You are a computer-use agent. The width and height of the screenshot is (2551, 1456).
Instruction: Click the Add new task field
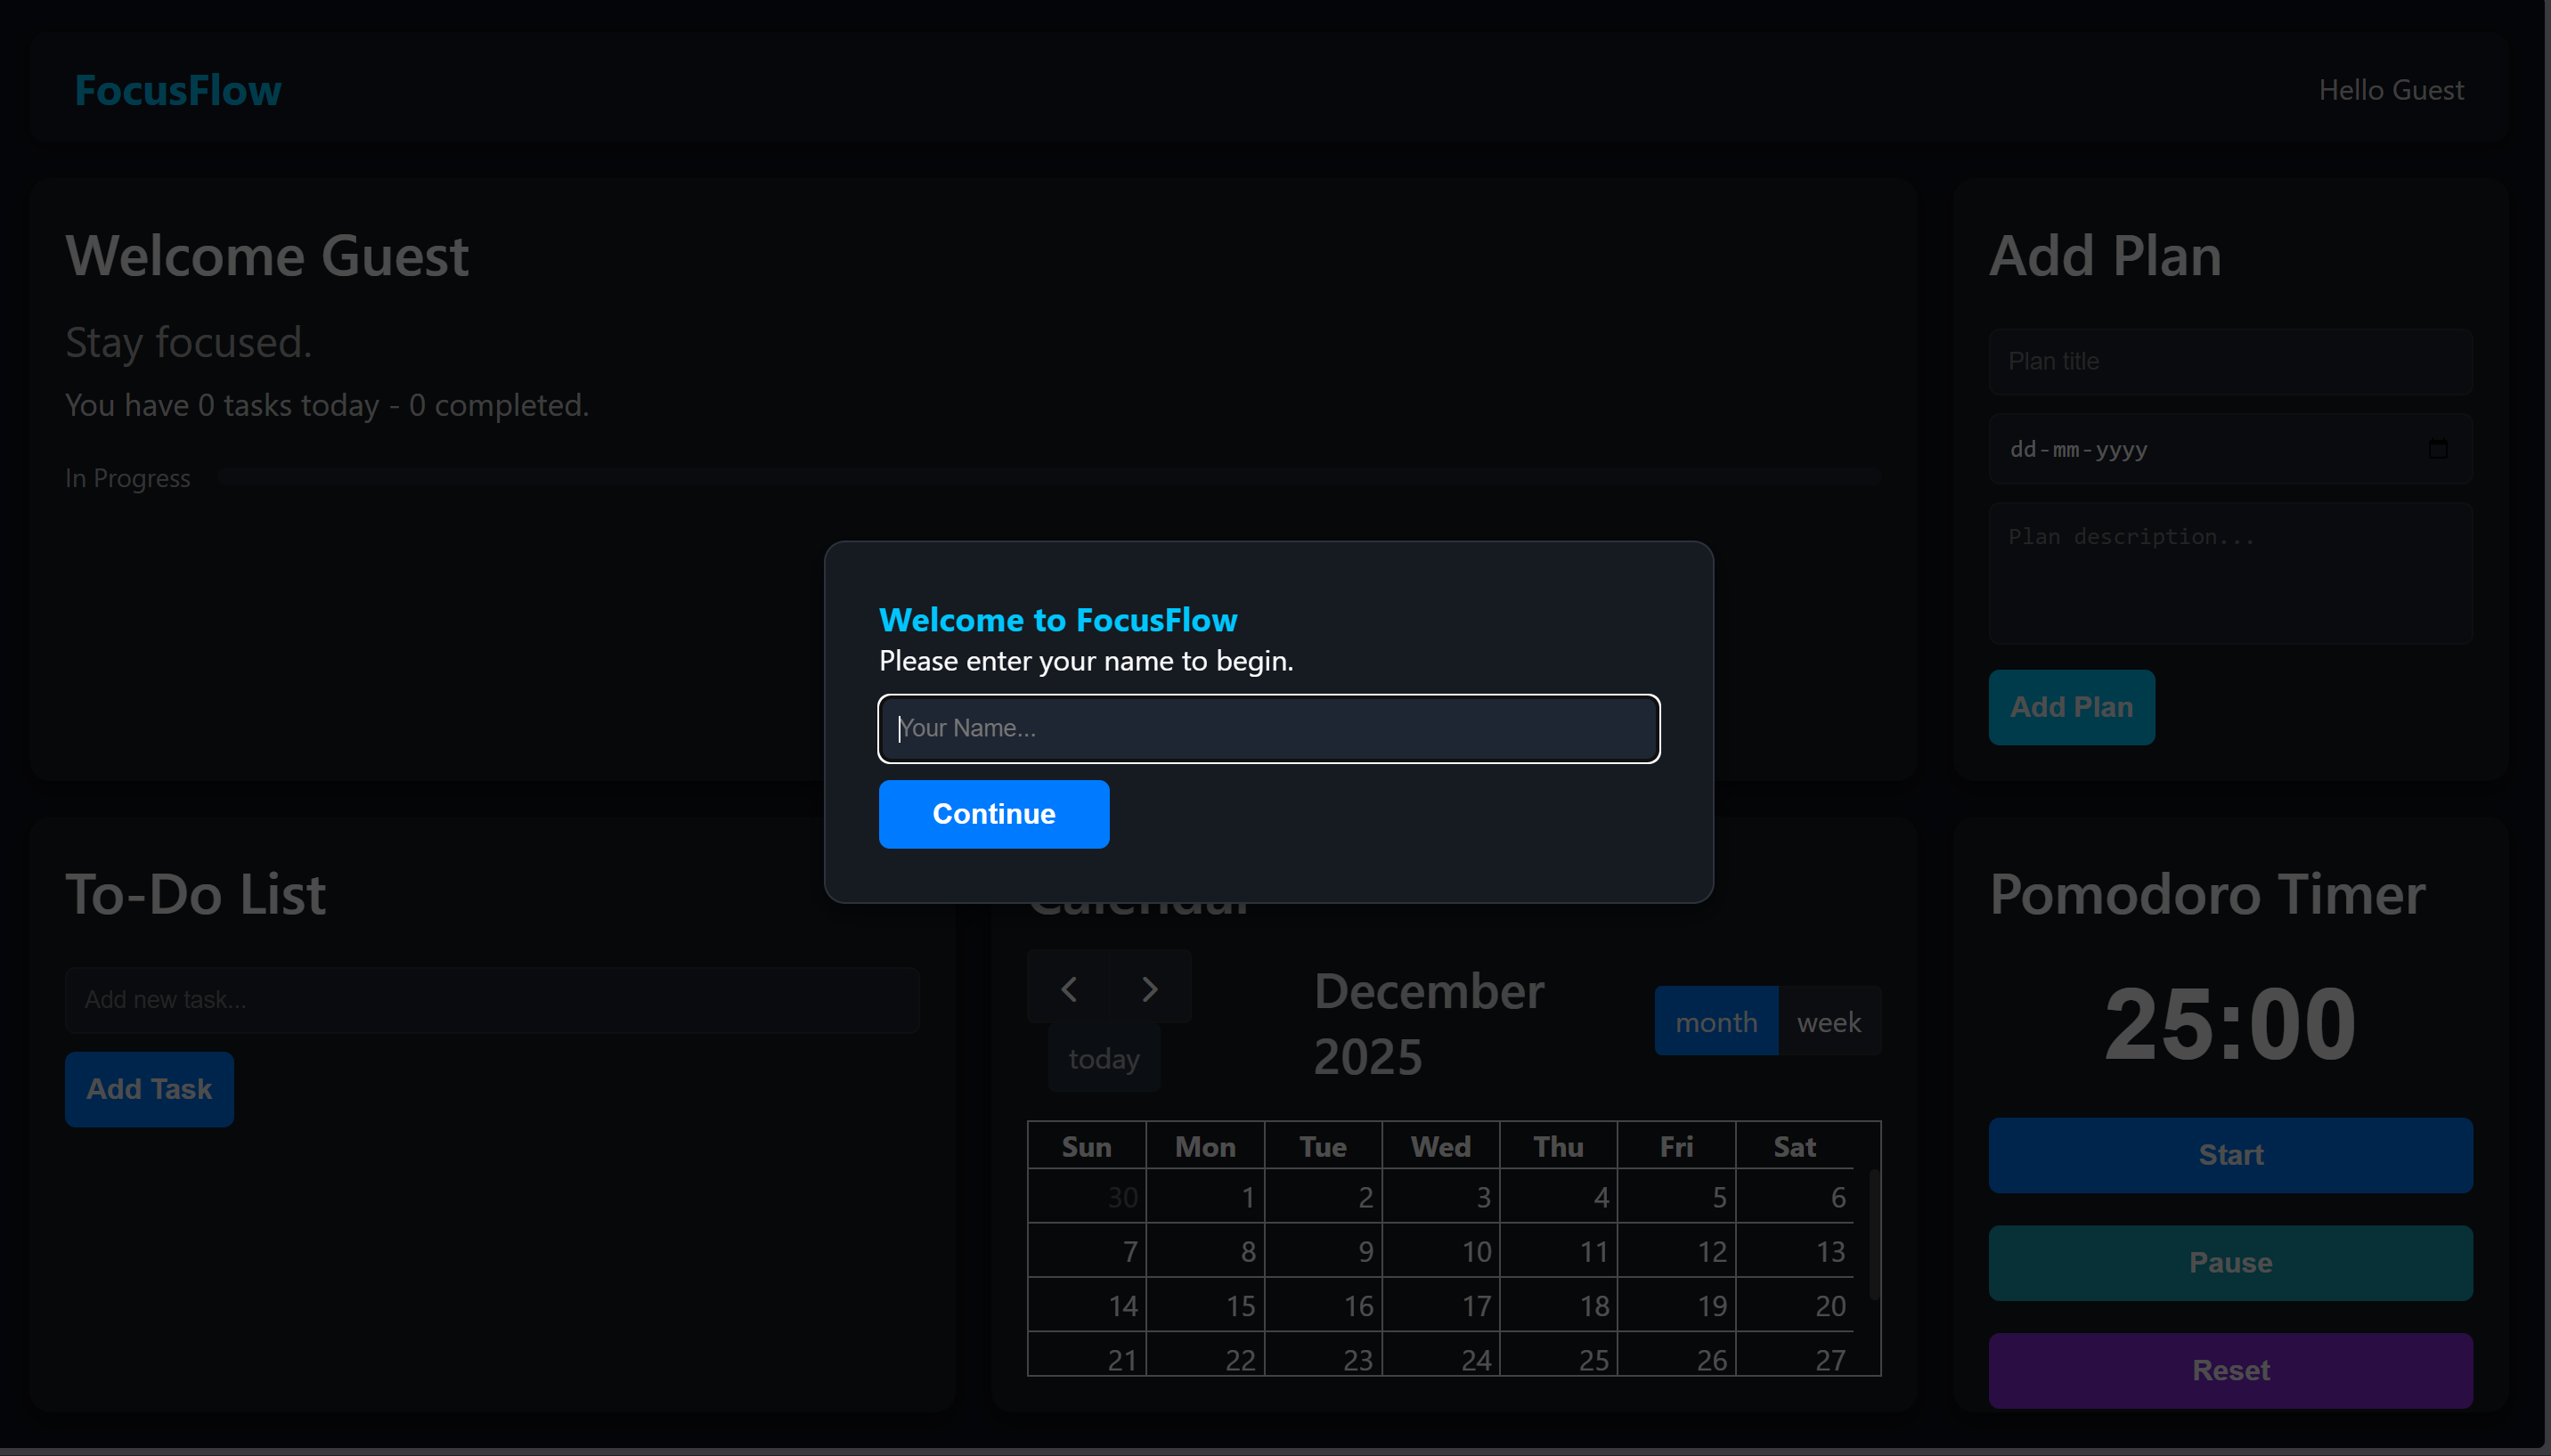[493, 999]
